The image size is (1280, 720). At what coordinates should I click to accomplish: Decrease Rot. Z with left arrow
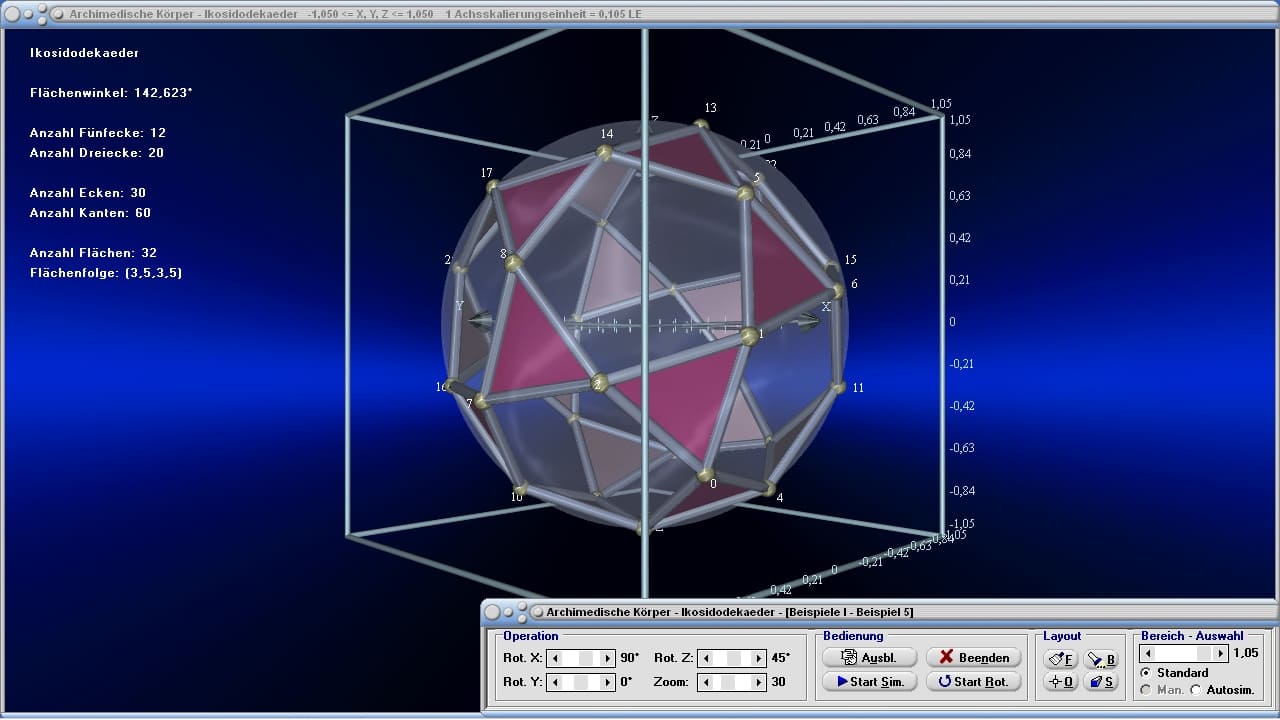(705, 658)
